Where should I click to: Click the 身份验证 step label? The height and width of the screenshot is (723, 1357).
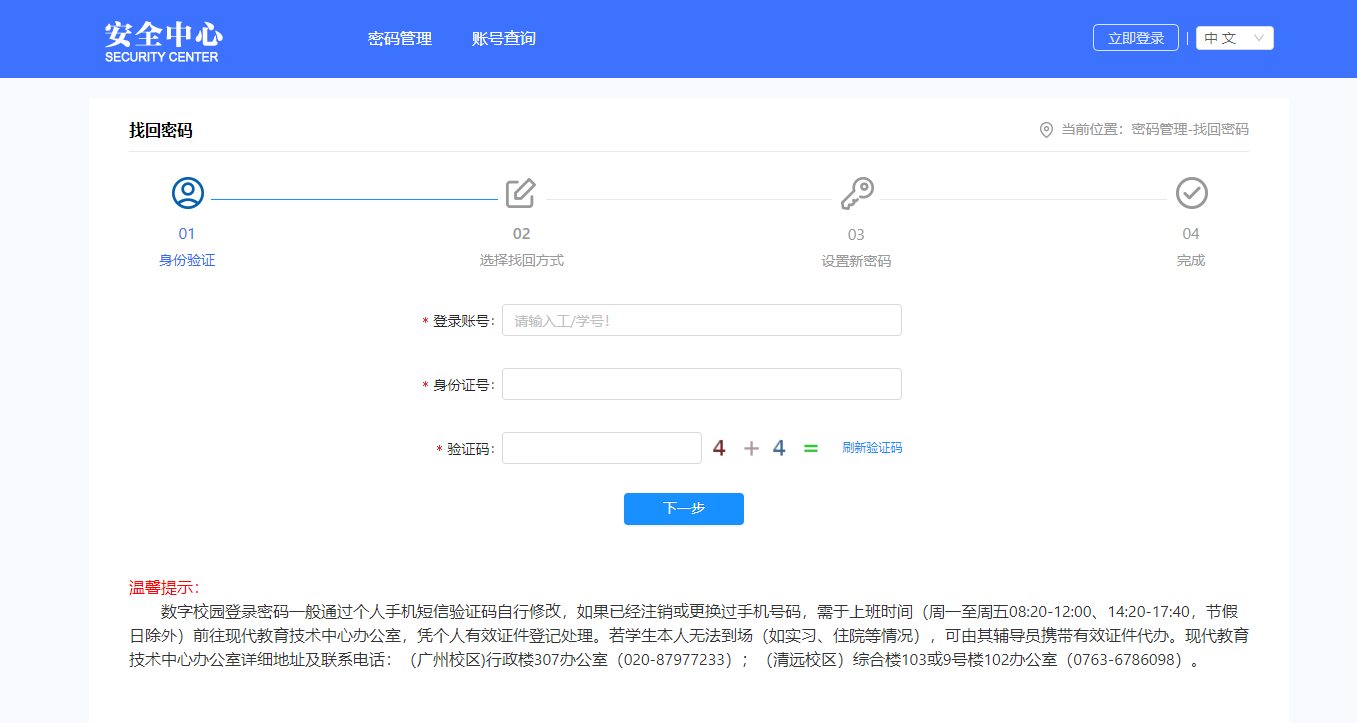187,260
